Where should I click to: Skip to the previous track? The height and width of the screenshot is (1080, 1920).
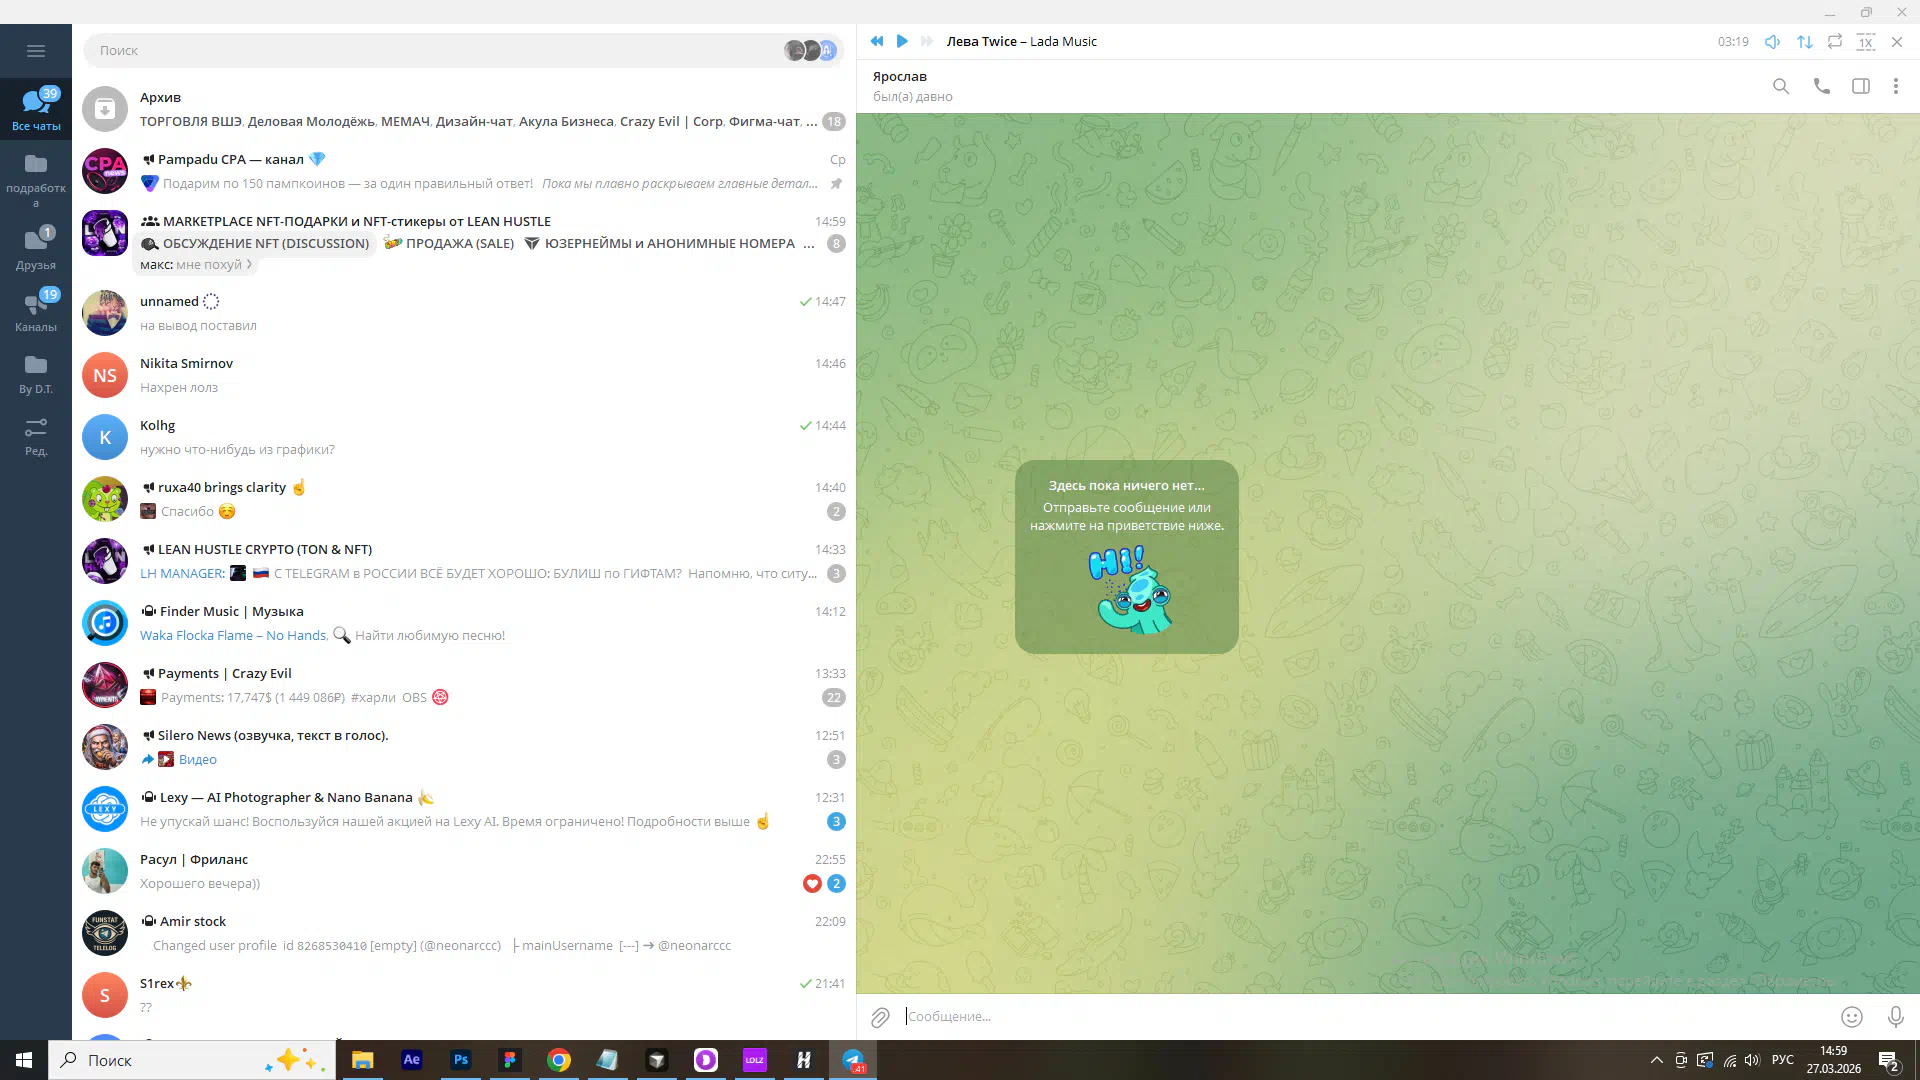(877, 41)
